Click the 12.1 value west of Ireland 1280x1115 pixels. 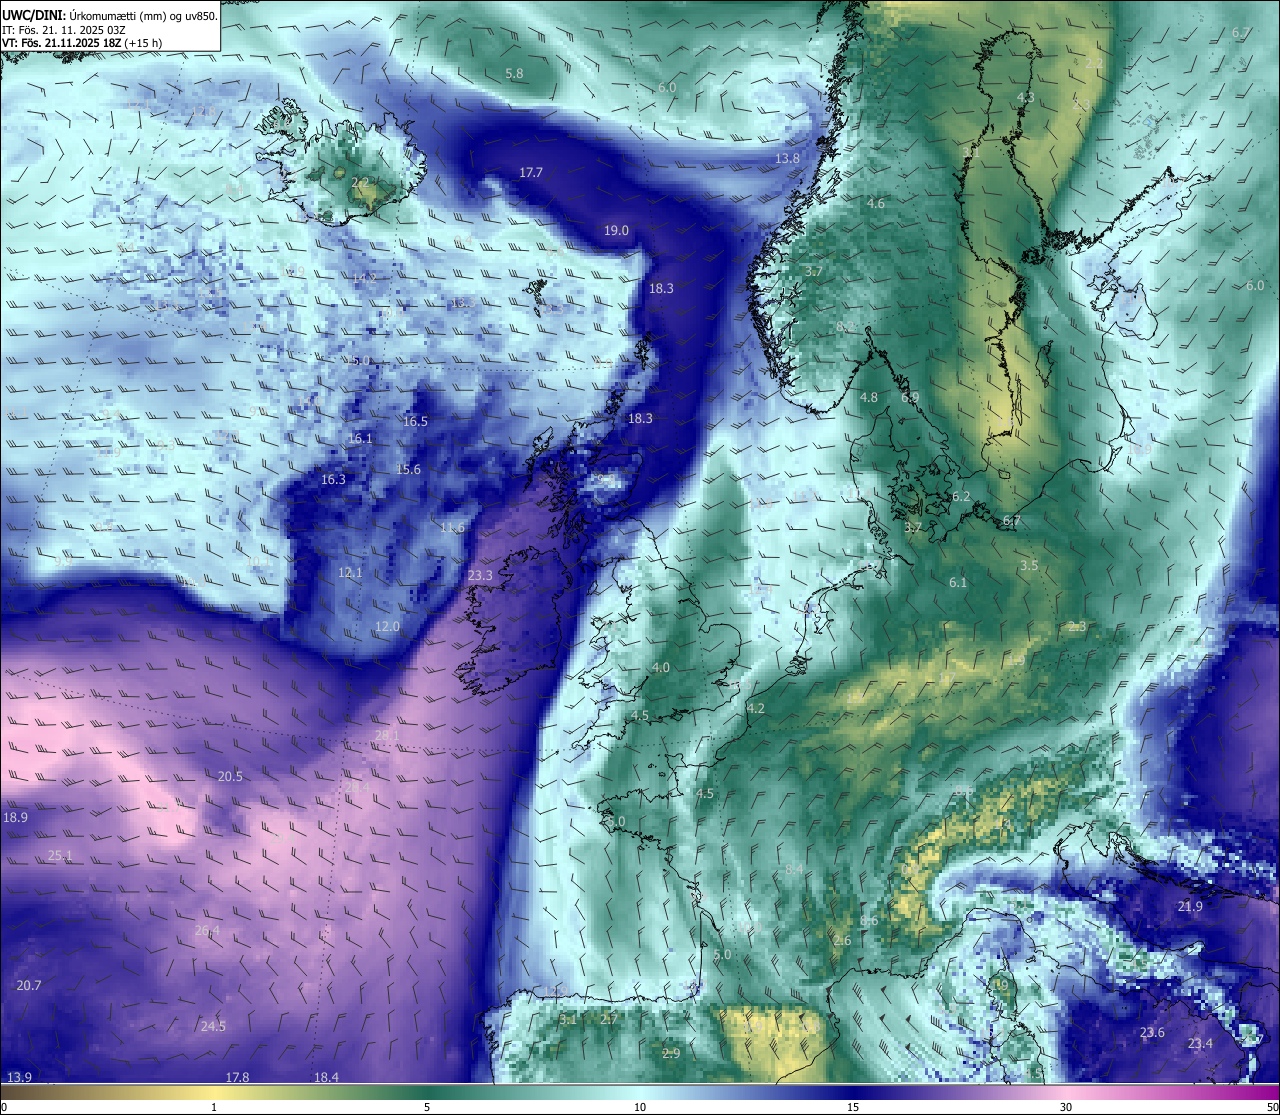click(x=350, y=573)
